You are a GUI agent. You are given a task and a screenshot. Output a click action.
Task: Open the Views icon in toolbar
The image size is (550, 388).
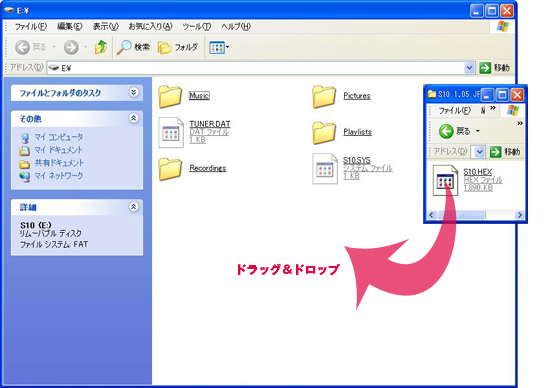point(216,47)
